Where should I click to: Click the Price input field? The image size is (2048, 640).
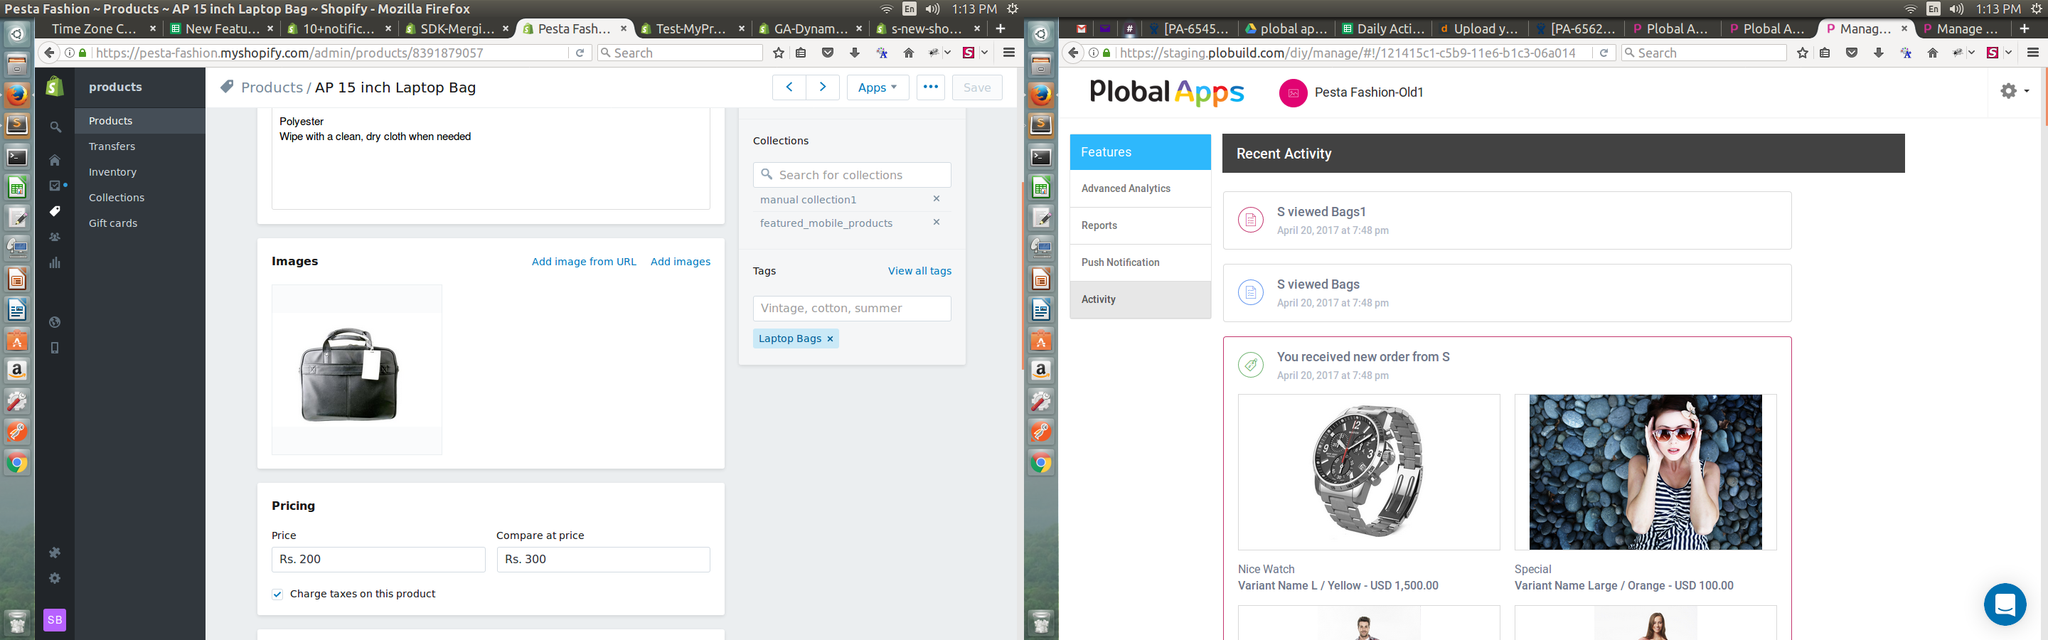[x=378, y=559]
